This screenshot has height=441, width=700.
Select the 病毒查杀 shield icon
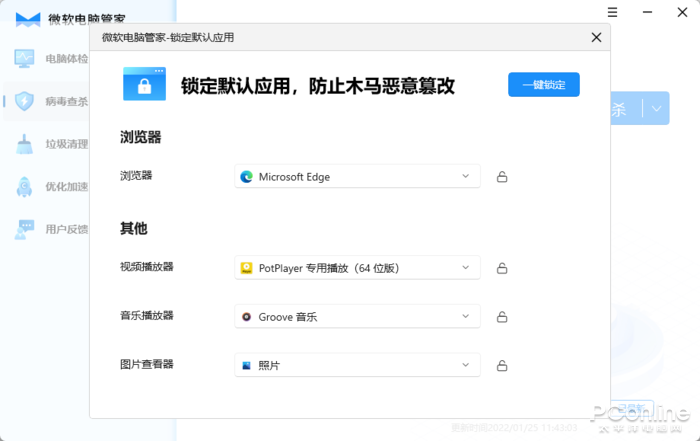(x=25, y=101)
